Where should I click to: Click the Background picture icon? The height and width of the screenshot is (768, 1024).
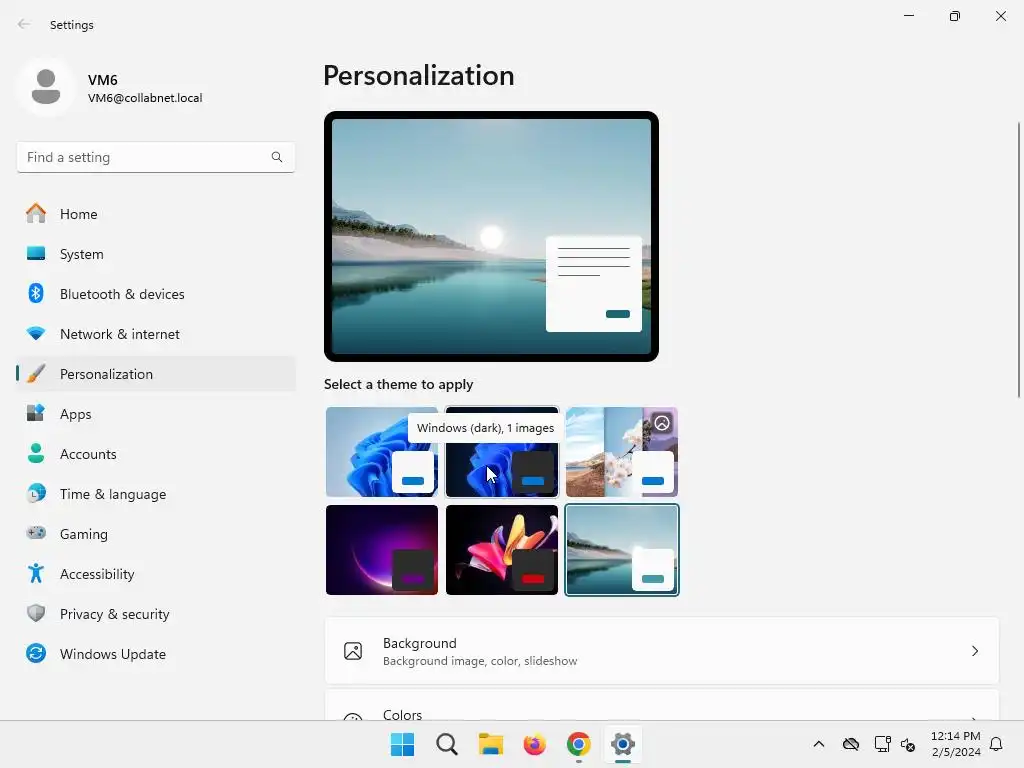pyautogui.click(x=353, y=651)
